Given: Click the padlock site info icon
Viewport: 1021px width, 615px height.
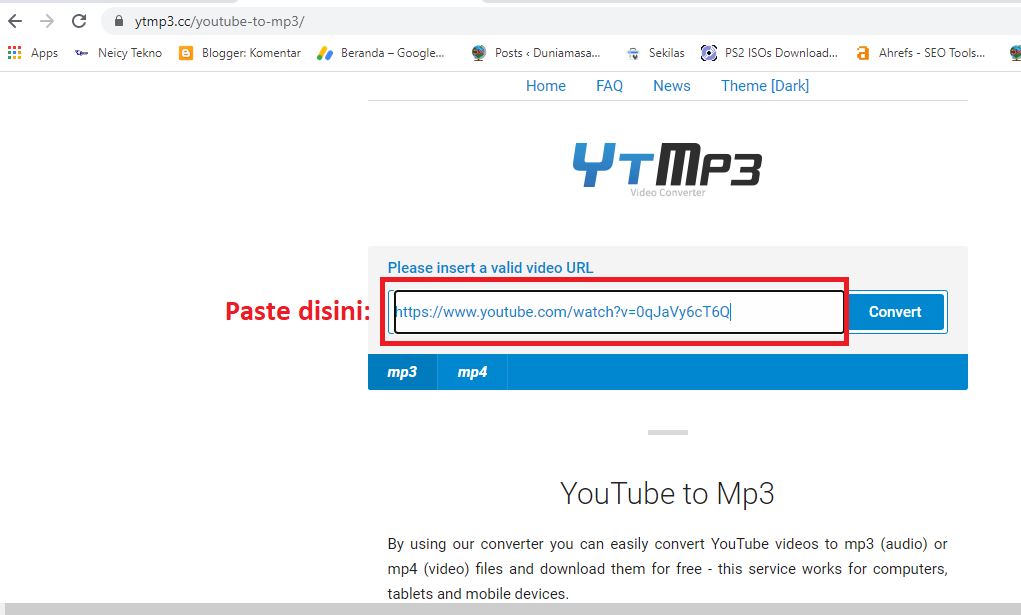Looking at the screenshot, I should coord(119,21).
